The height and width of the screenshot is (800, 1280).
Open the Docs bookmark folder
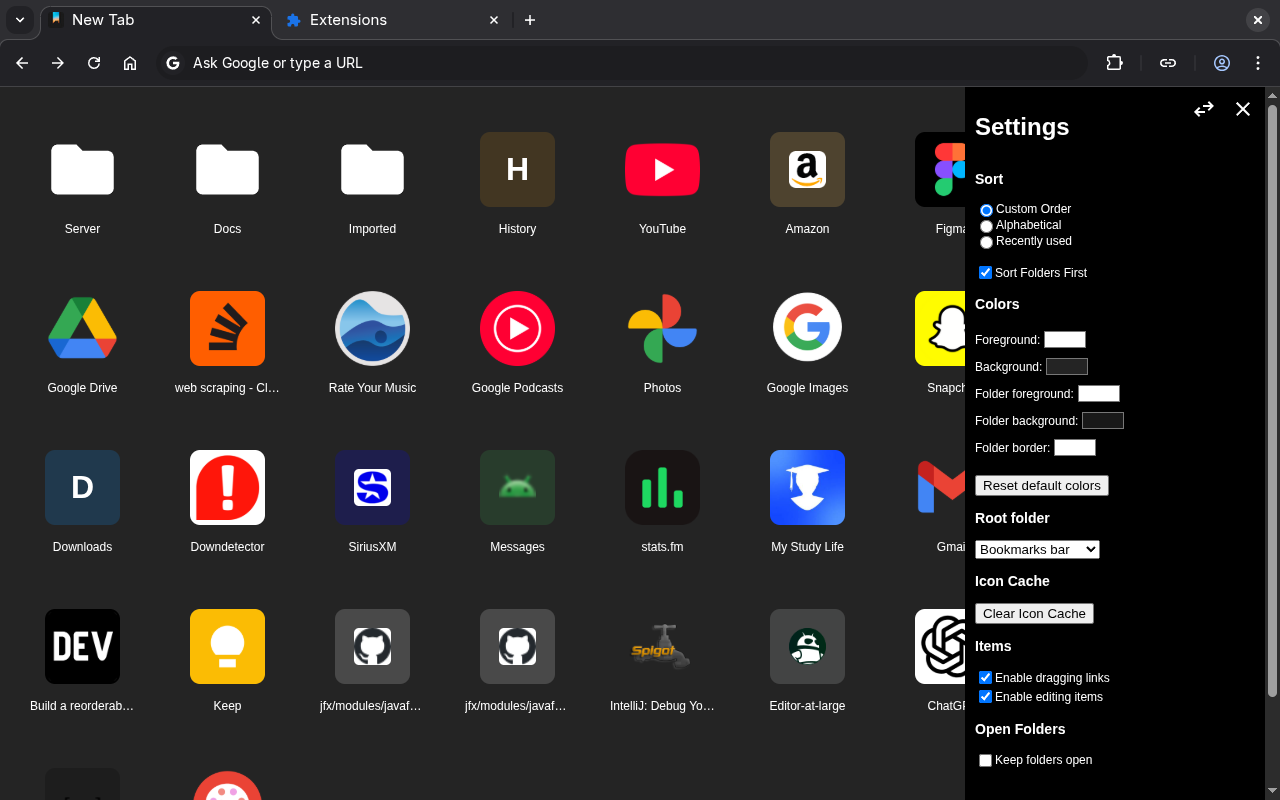click(227, 170)
